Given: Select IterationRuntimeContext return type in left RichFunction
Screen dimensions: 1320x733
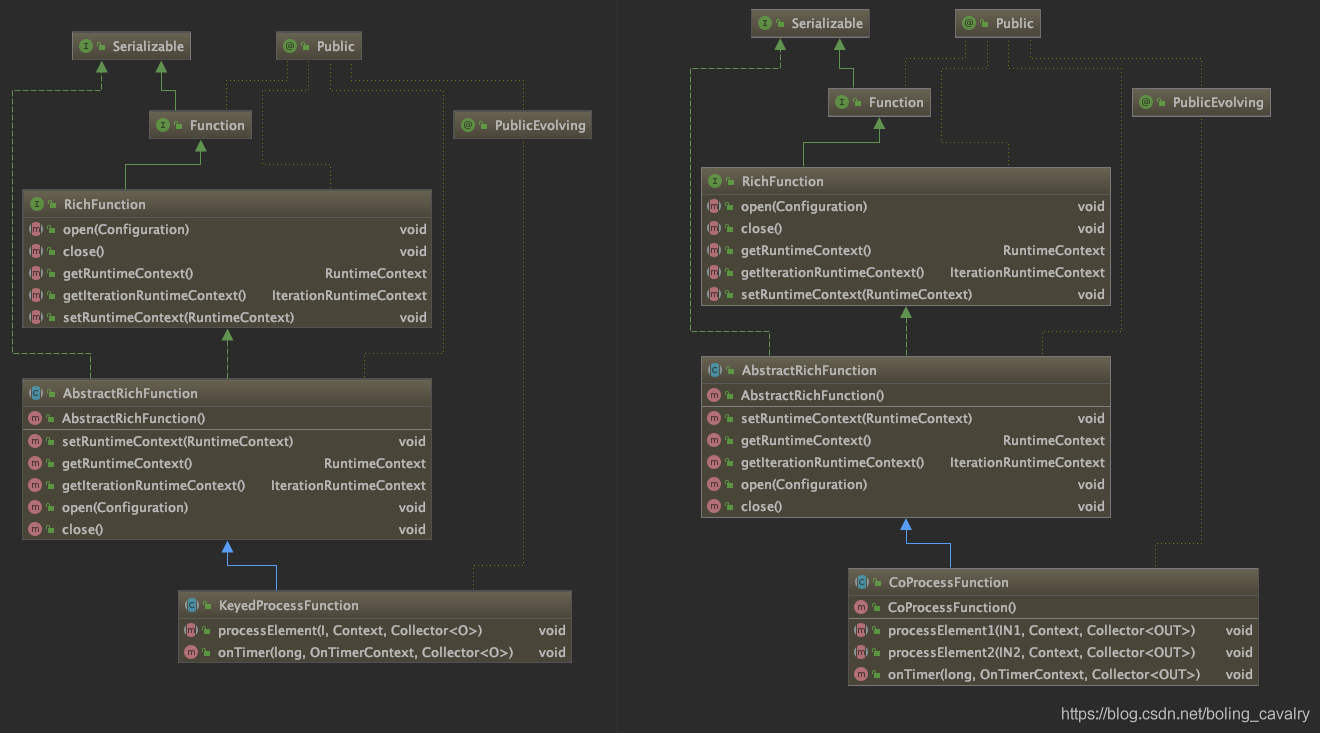Looking at the screenshot, I should click(349, 295).
